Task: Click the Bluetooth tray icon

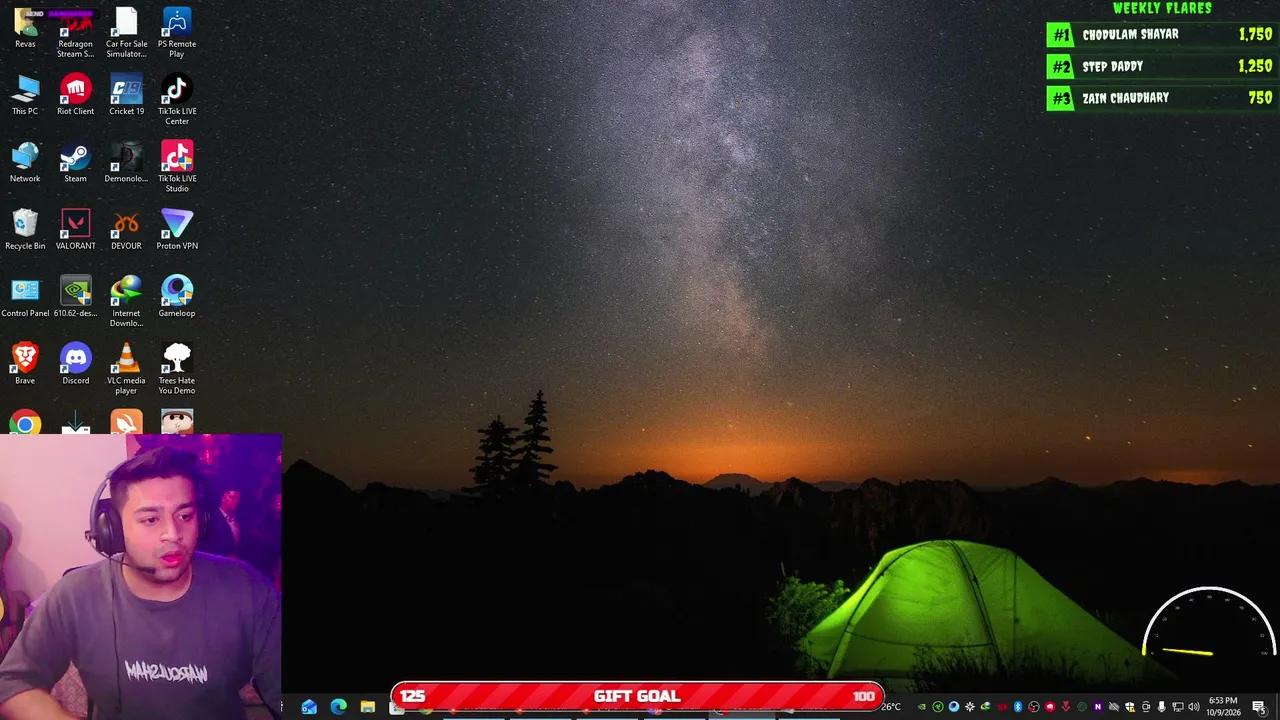Action: [1018, 707]
